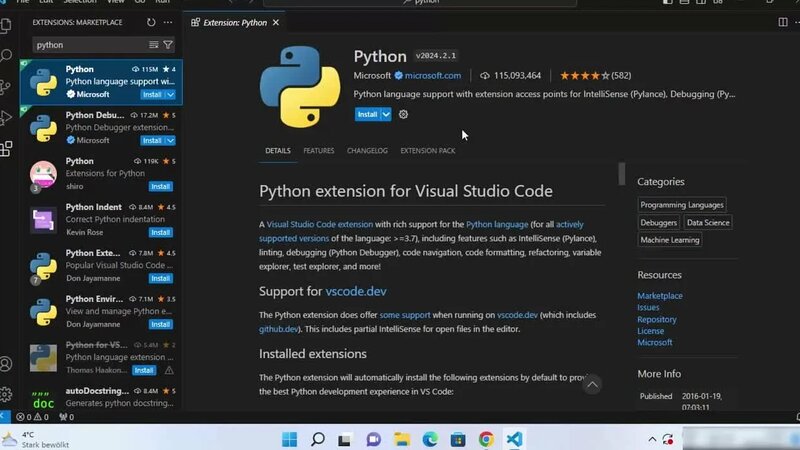The image size is (800, 450).
Task: Install Python by Microsoft in list
Action: [153, 94]
